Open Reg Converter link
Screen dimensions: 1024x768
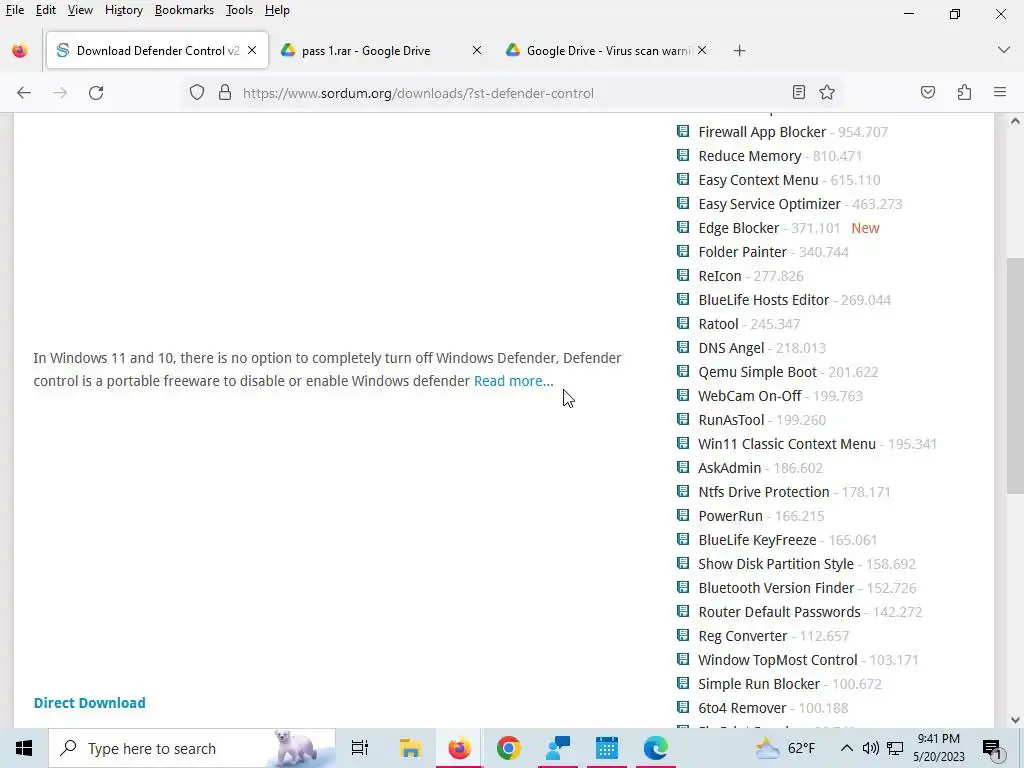(x=743, y=636)
